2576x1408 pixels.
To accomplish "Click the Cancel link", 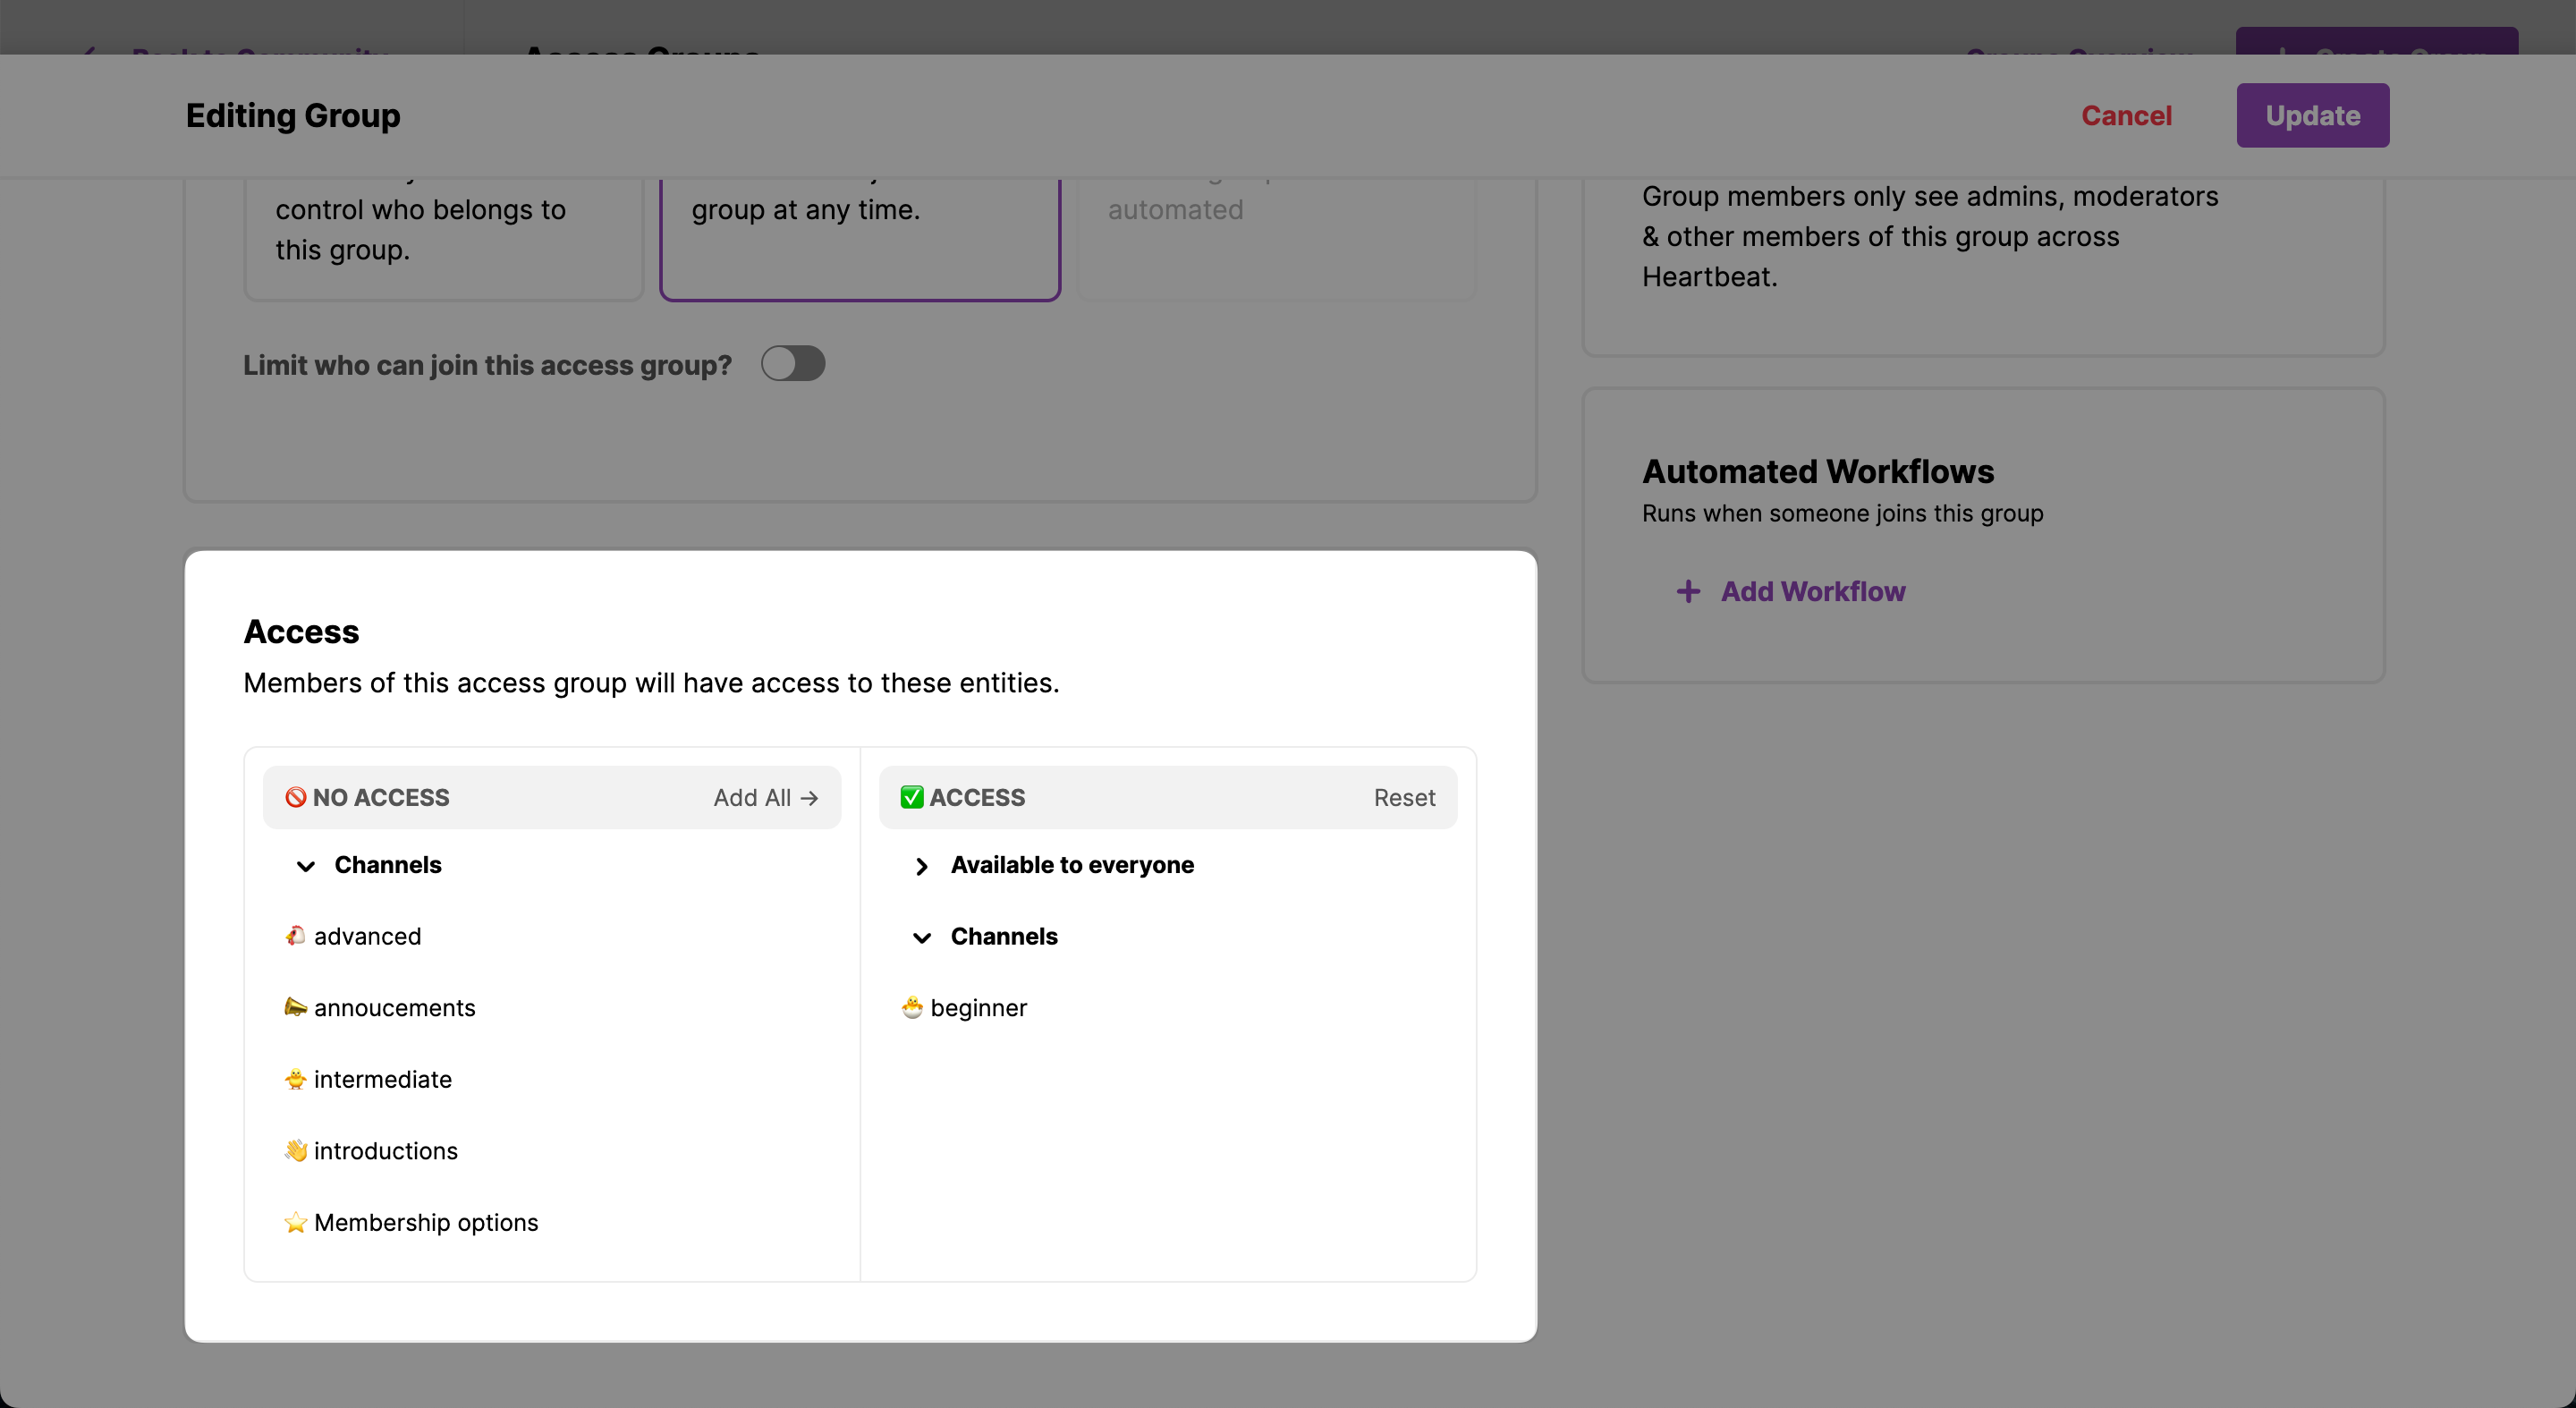I will 2126,115.
